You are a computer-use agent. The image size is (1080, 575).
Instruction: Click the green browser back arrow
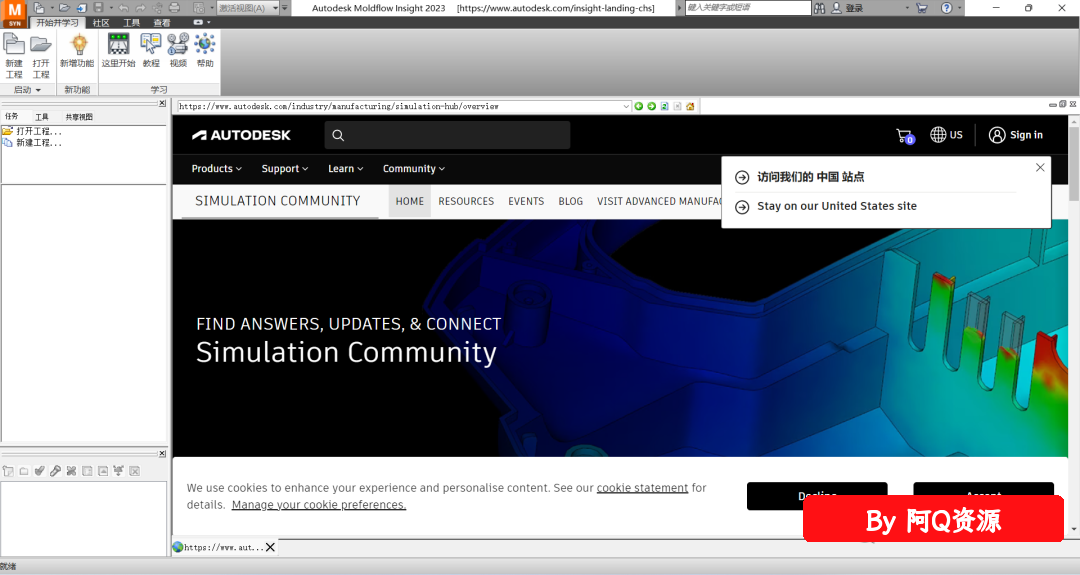point(638,106)
